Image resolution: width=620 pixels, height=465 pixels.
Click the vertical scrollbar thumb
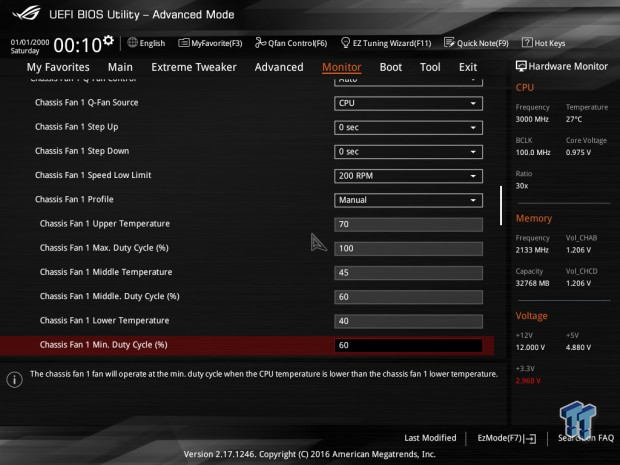[x=501, y=206]
